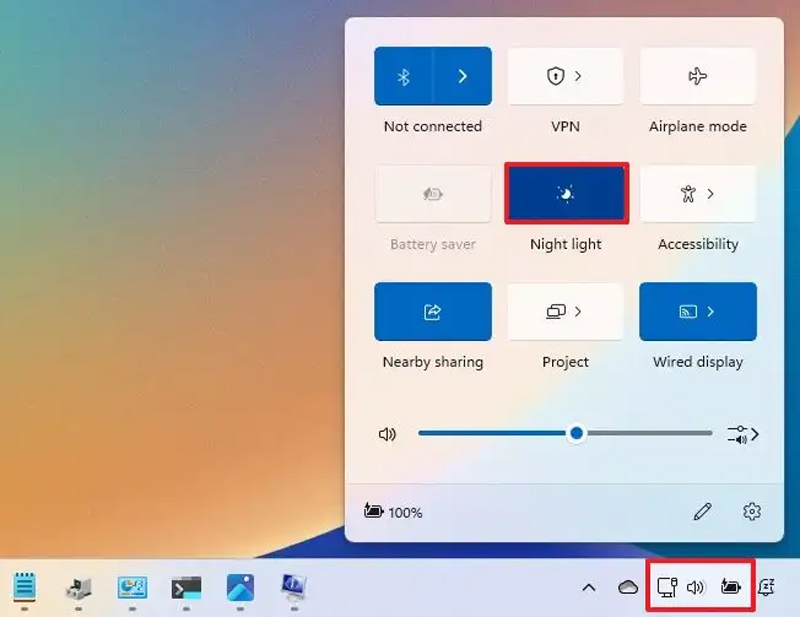Open the VPN quick settings tile

pos(565,76)
